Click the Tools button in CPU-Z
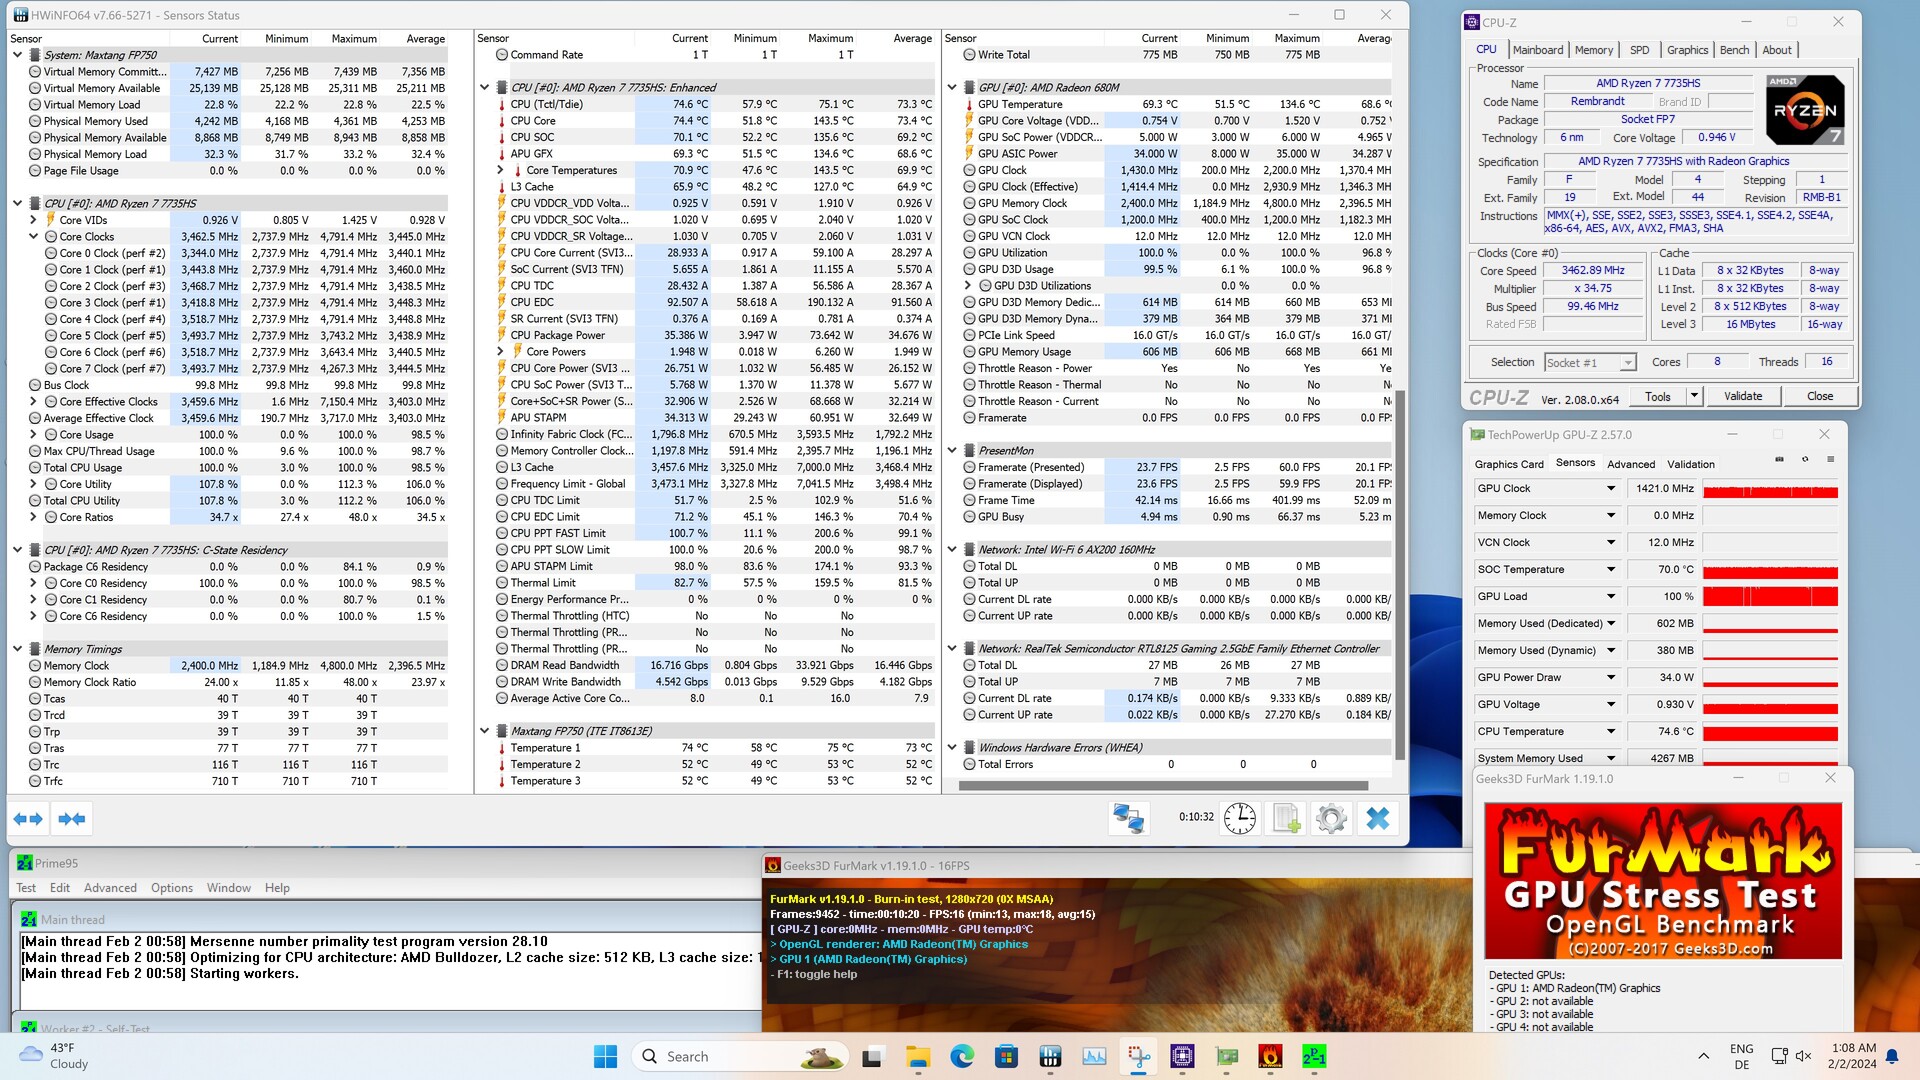Viewport: 1920px width, 1080px height. (x=1657, y=396)
